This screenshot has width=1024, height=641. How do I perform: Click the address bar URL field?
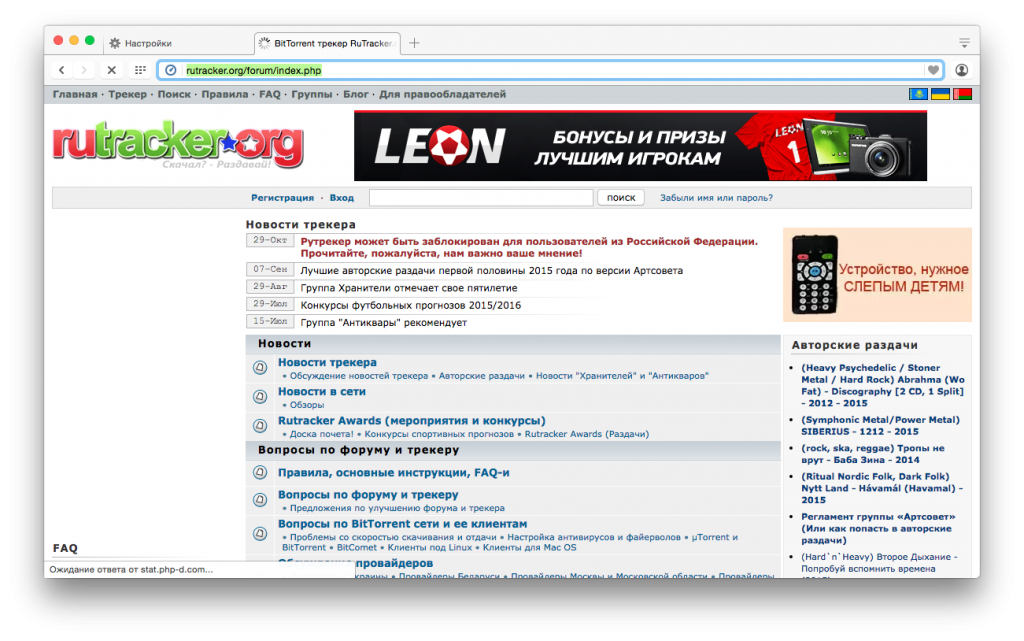coord(549,70)
